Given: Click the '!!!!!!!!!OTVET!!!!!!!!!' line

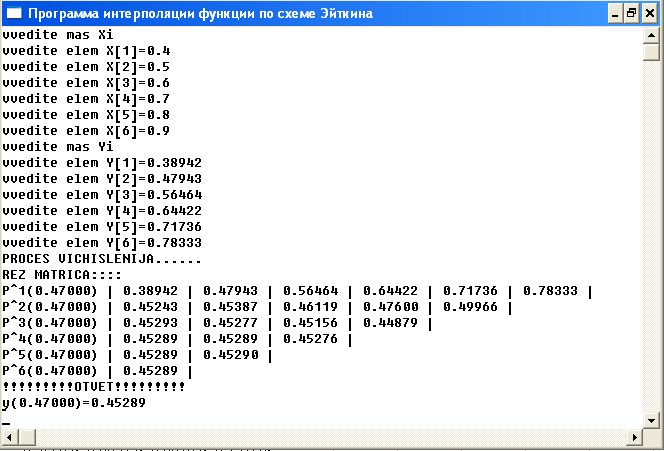Looking at the screenshot, I should (x=94, y=387).
